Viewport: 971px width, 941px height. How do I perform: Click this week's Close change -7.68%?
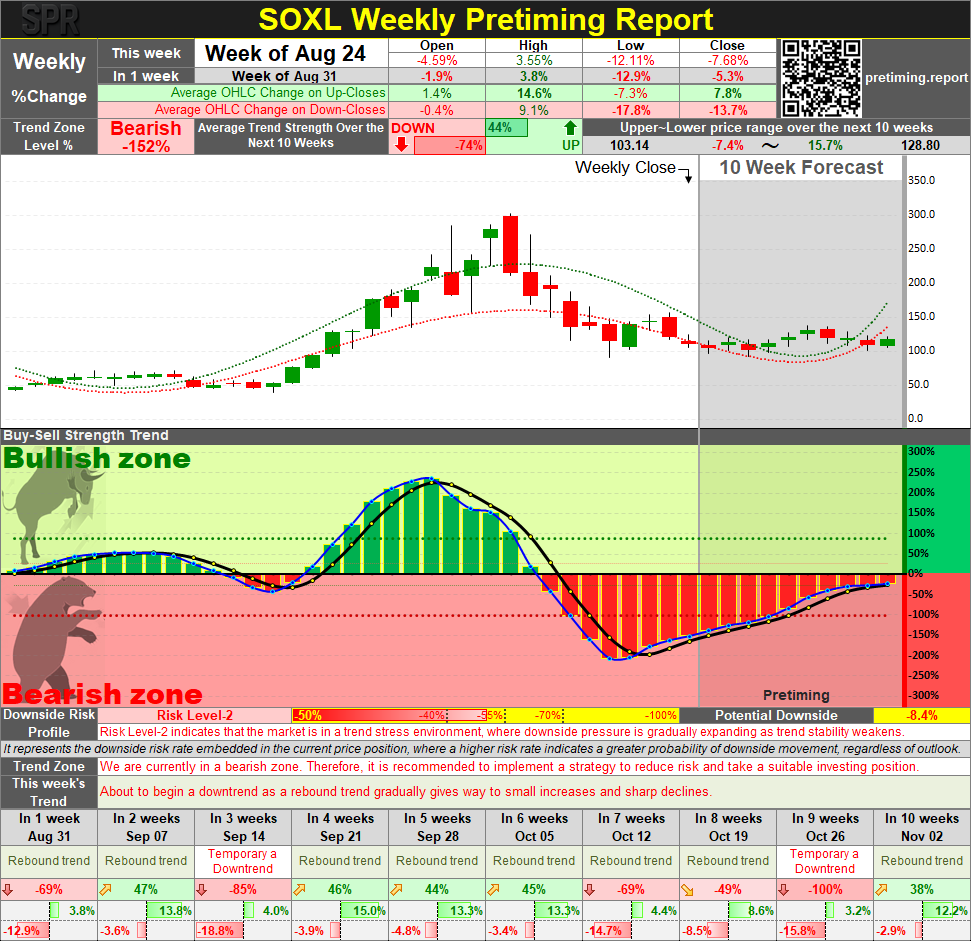[728, 61]
